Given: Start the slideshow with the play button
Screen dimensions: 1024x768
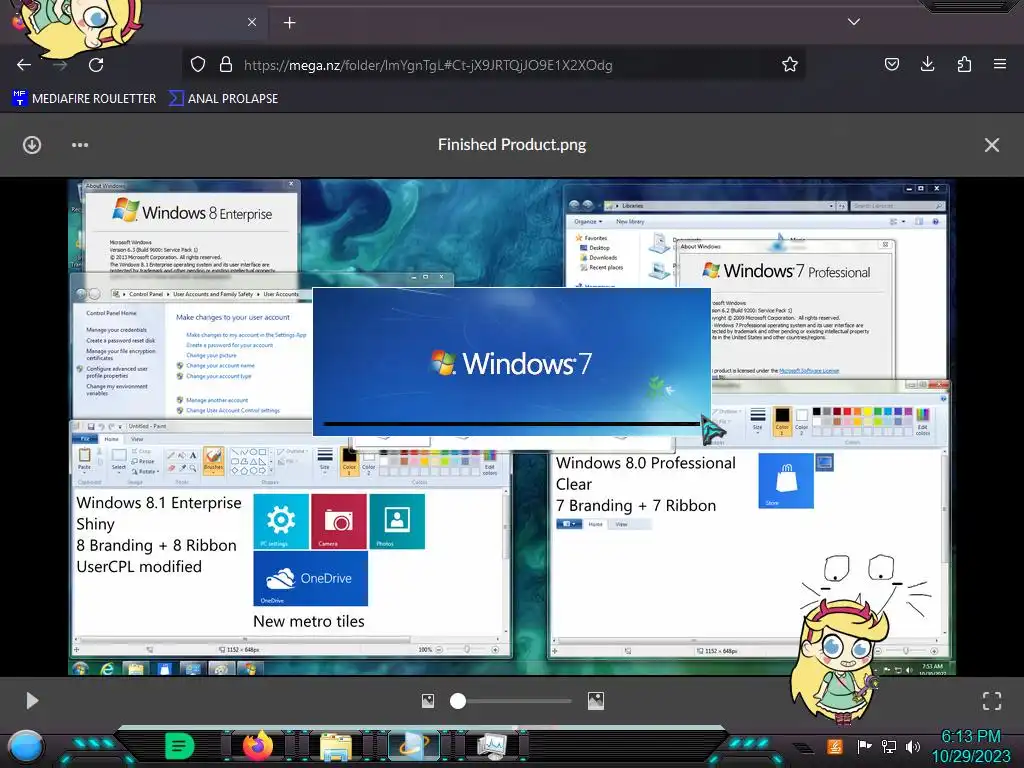Looking at the screenshot, I should 32,701.
